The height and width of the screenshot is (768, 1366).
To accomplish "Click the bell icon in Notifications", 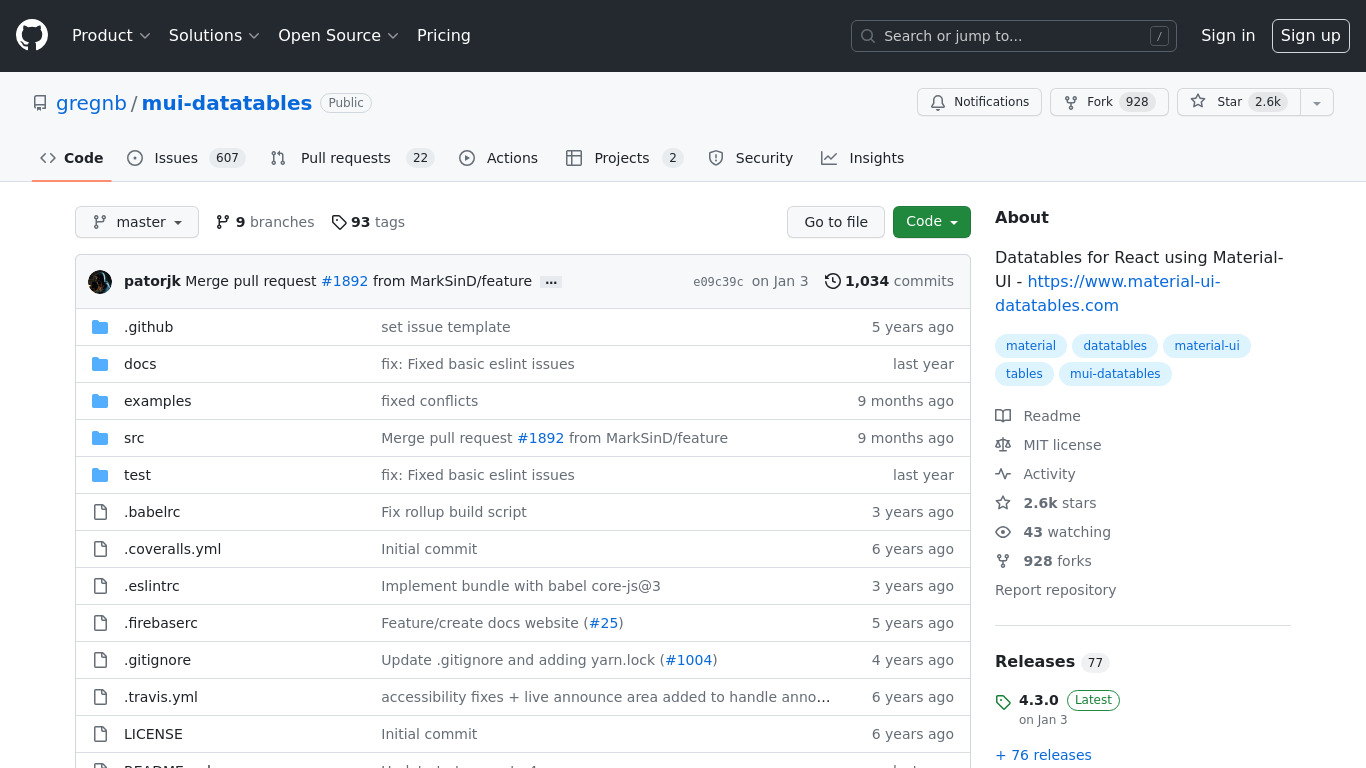I will [938, 102].
